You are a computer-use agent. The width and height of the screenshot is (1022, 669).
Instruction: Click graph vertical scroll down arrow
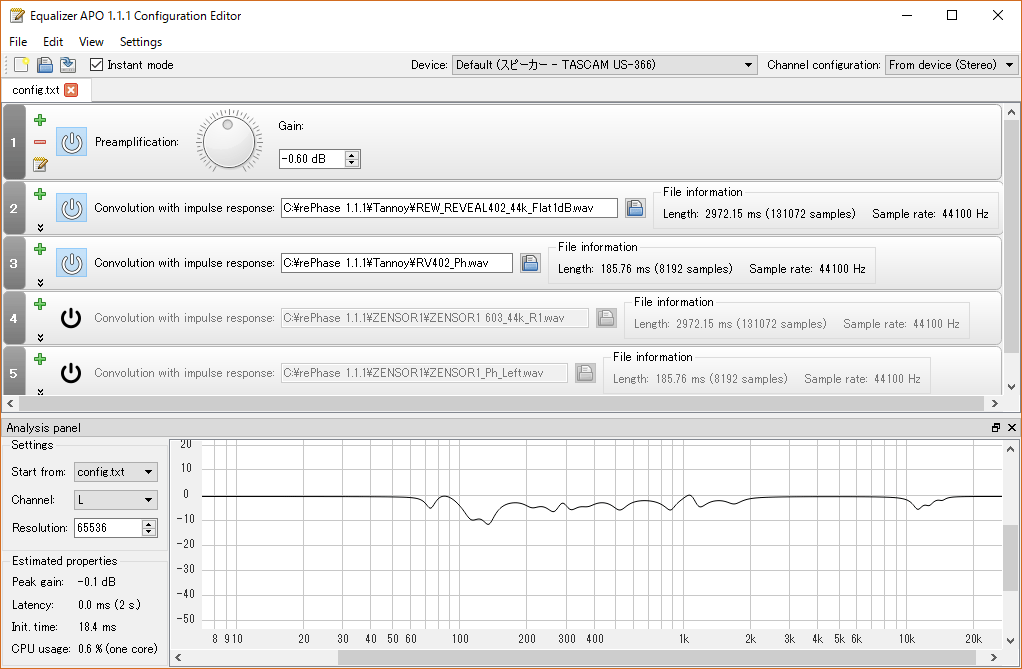click(1010, 641)
